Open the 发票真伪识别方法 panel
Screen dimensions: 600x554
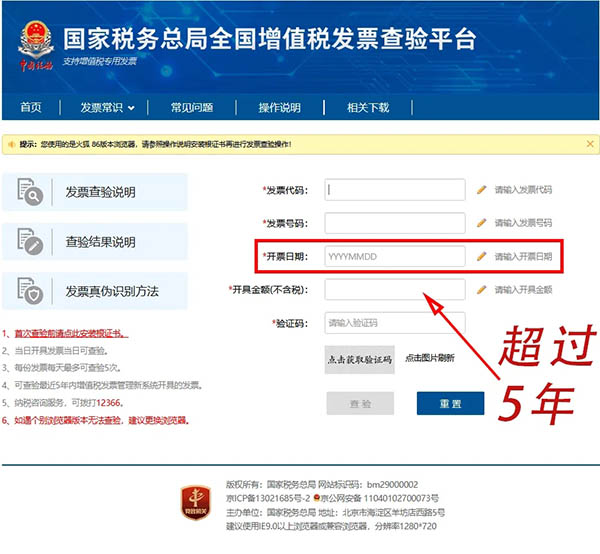tap(95, 291)
